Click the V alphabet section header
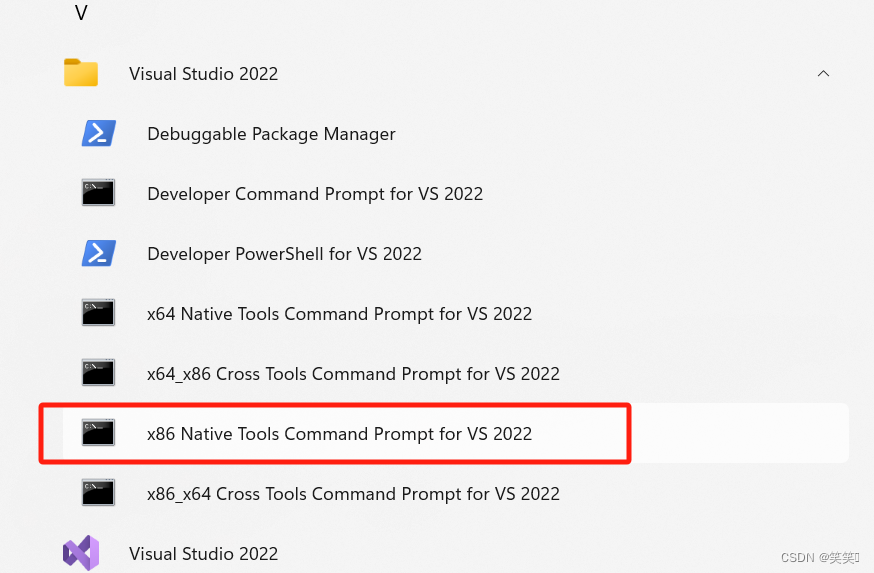Viewport: 874px width, 573px height. coord(81,12)
